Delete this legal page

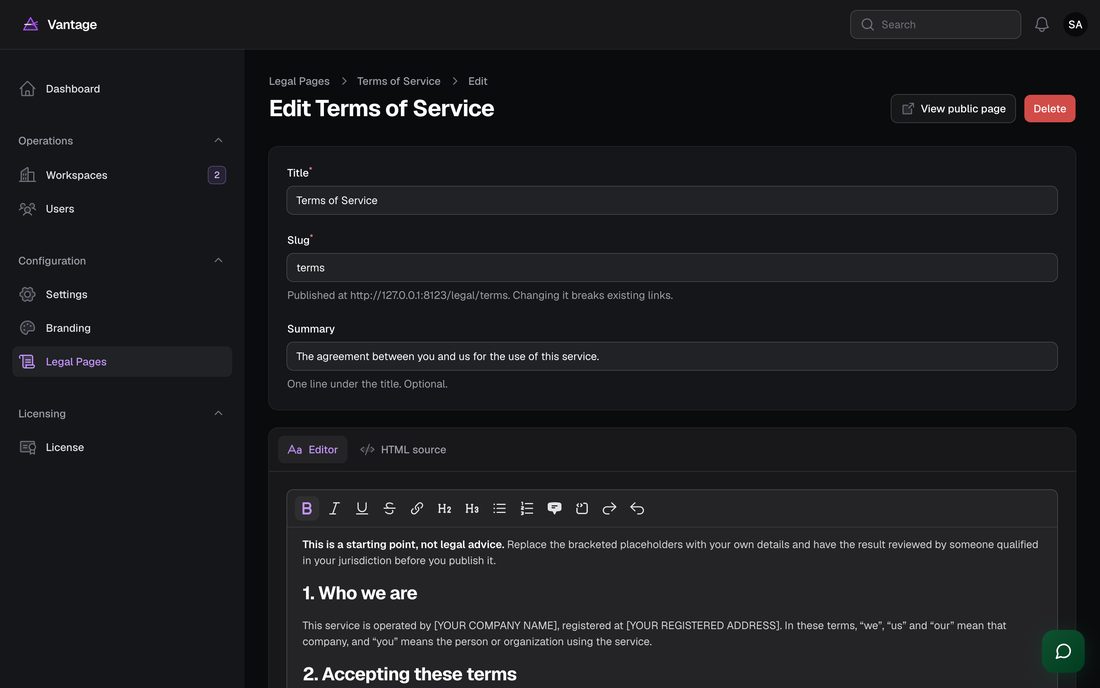(x=1049, y=109)
